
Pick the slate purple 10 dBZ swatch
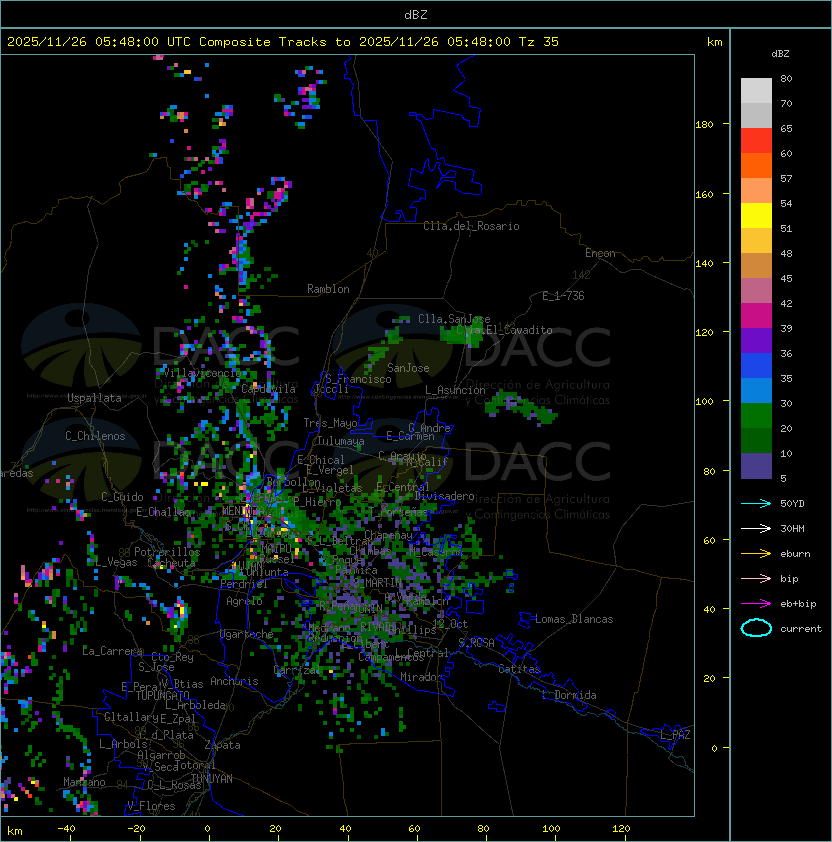(756, 466)
